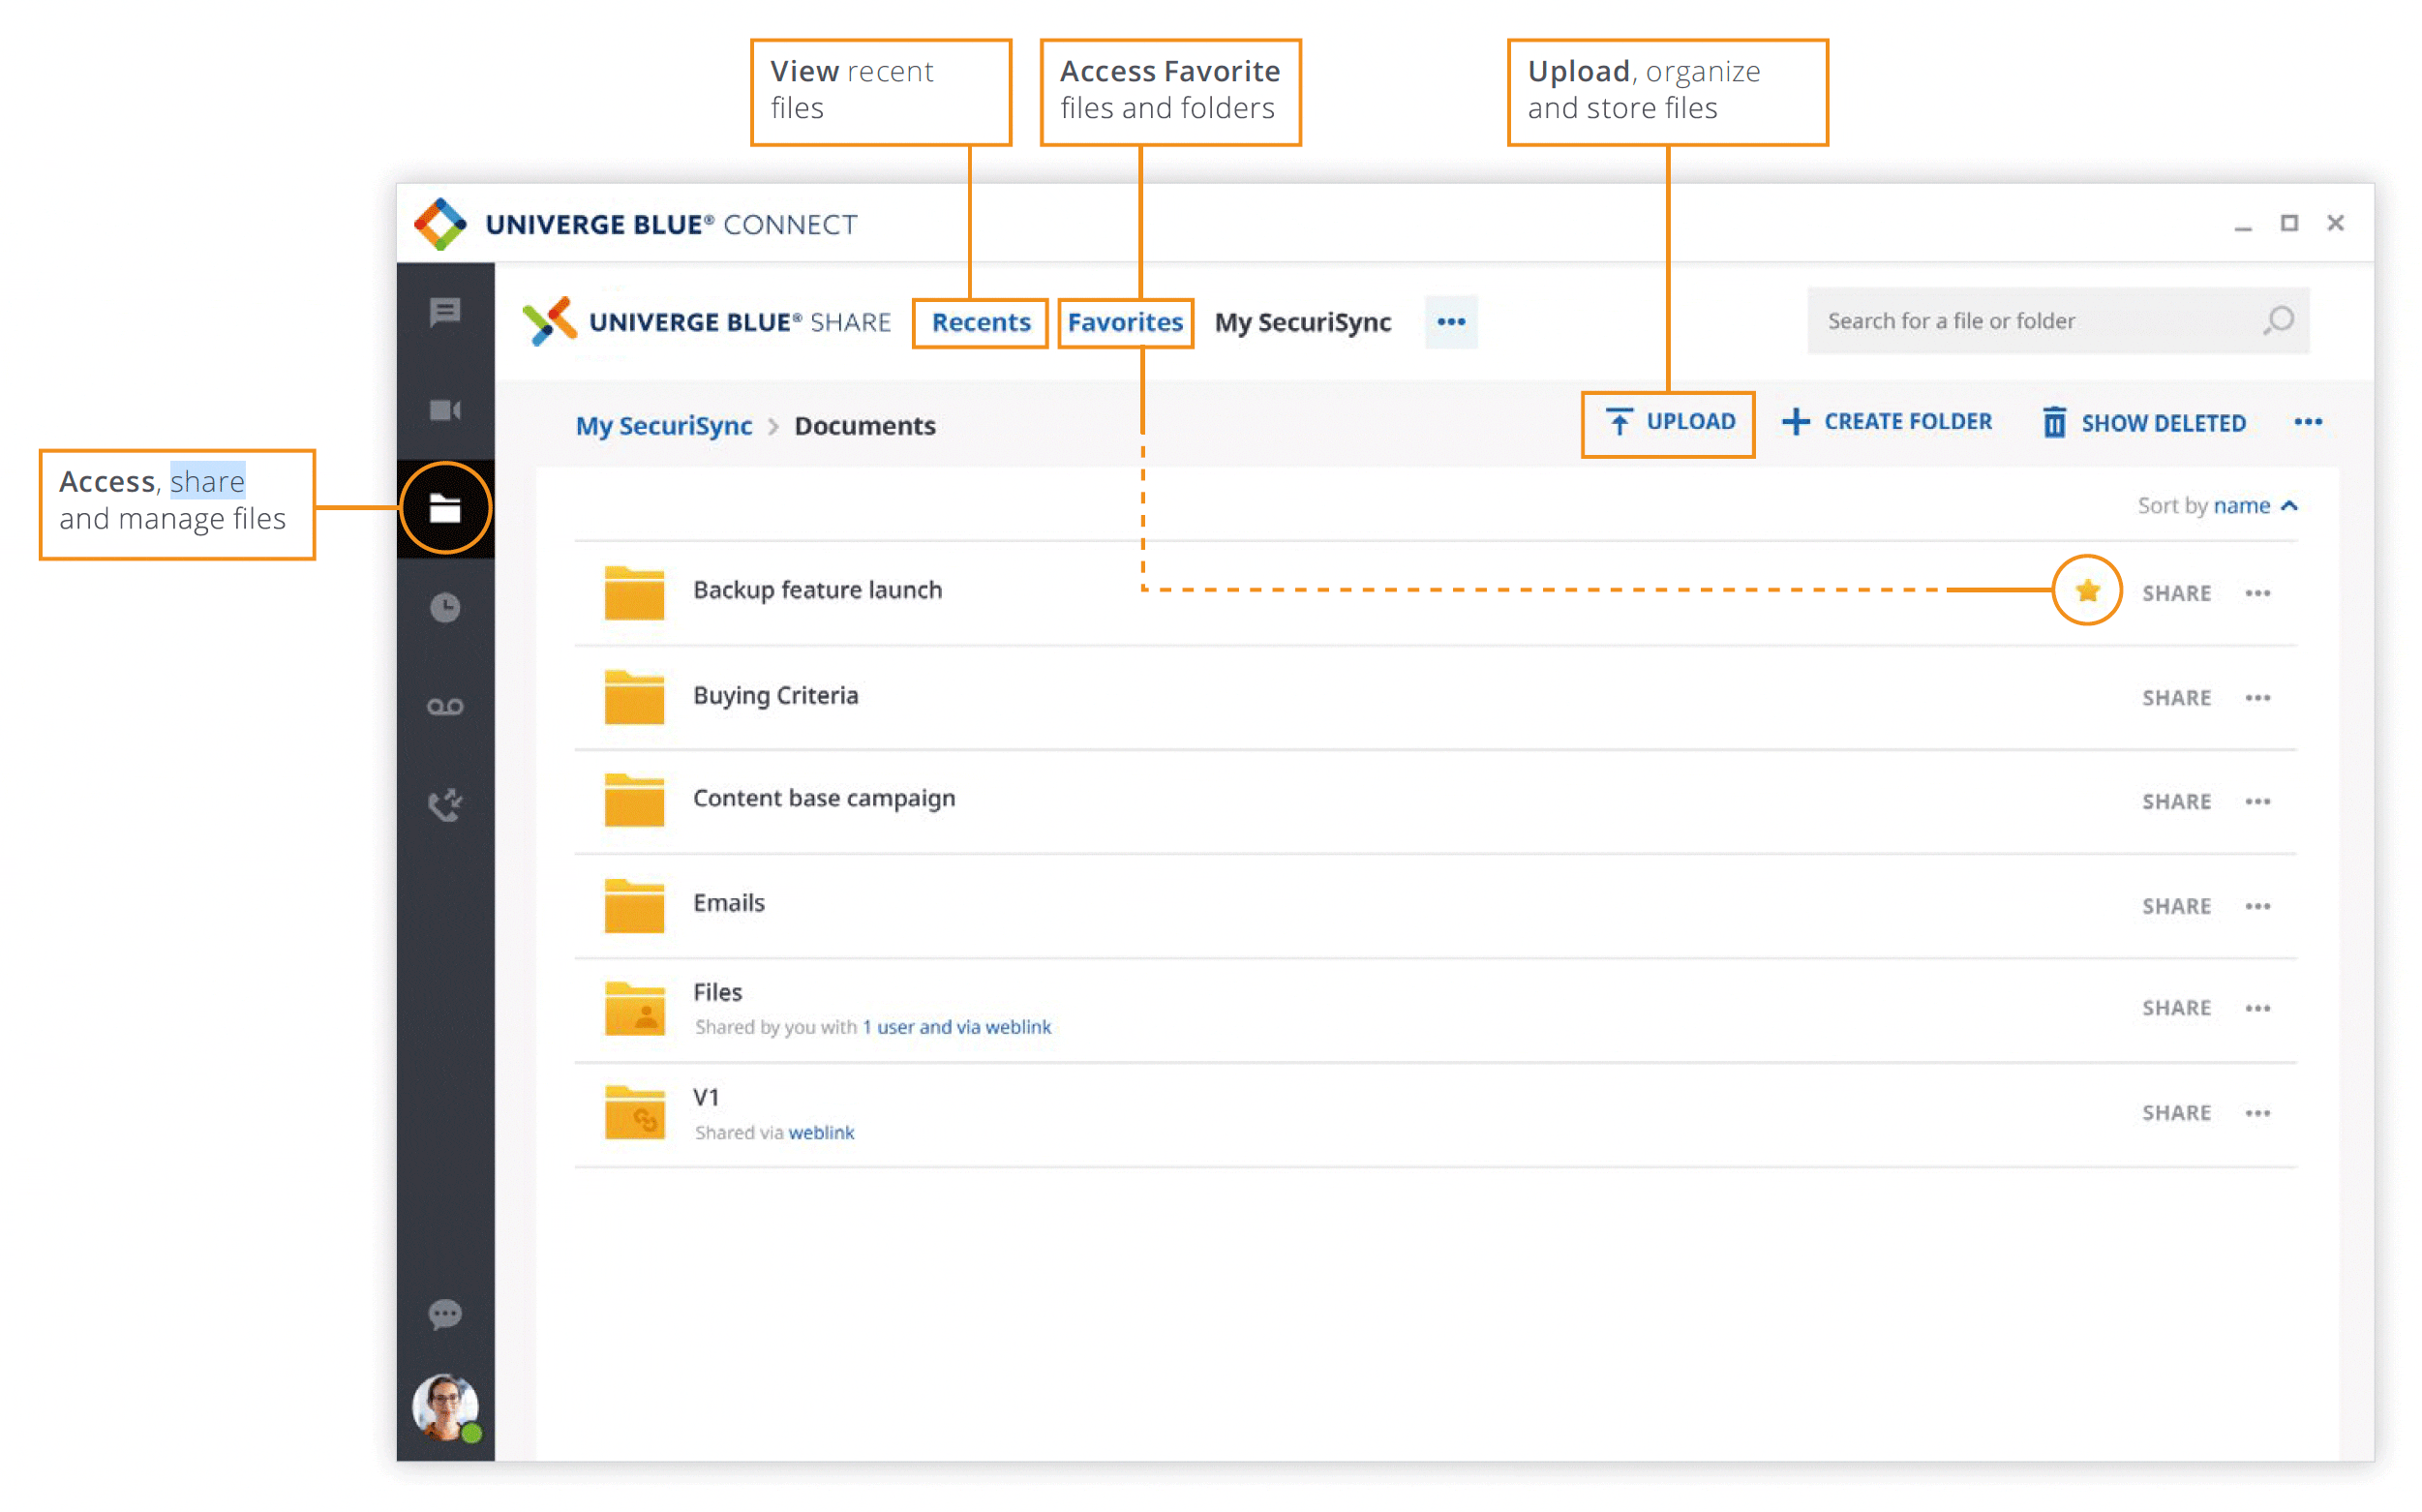Open more options for Buying Criteria folder
This screenshot has height=1512, width=2422.
coord(2257,698)
